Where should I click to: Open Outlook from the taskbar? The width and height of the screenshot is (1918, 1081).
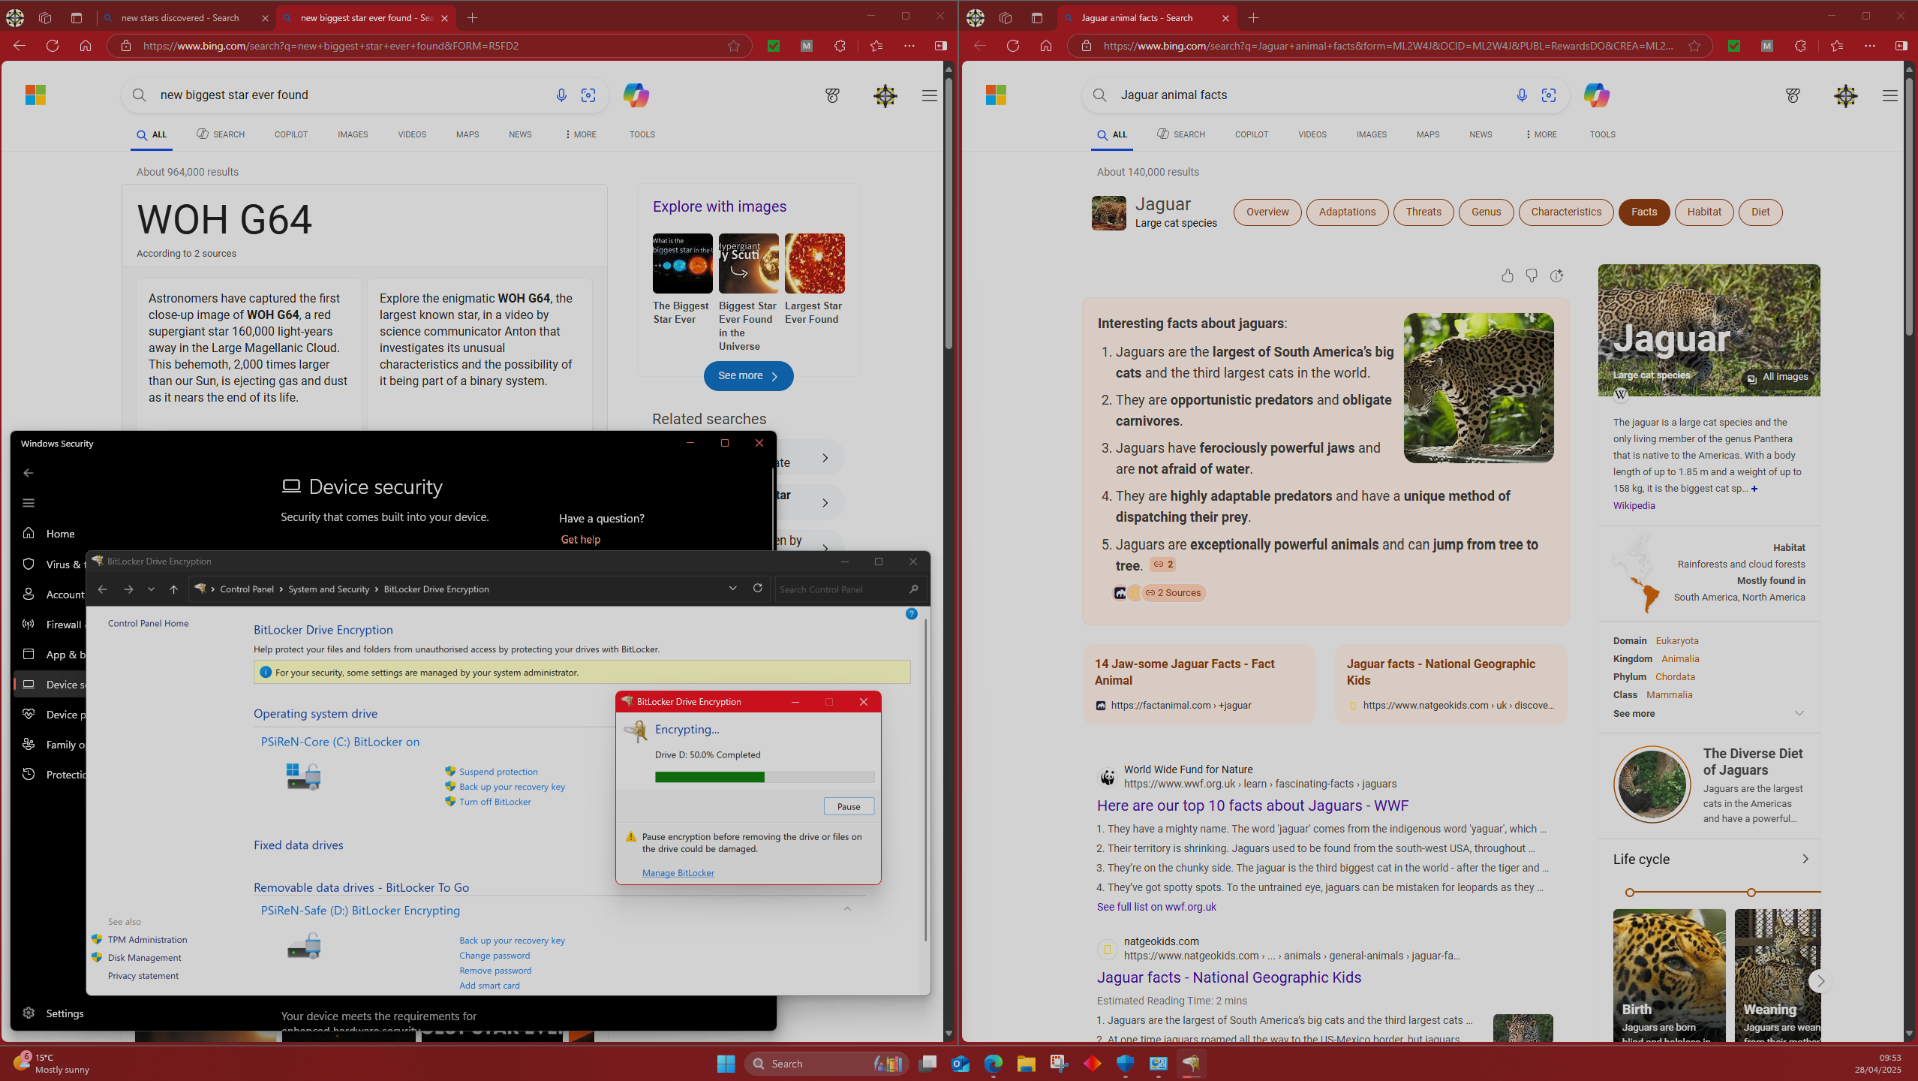[x=960, y=1063]
